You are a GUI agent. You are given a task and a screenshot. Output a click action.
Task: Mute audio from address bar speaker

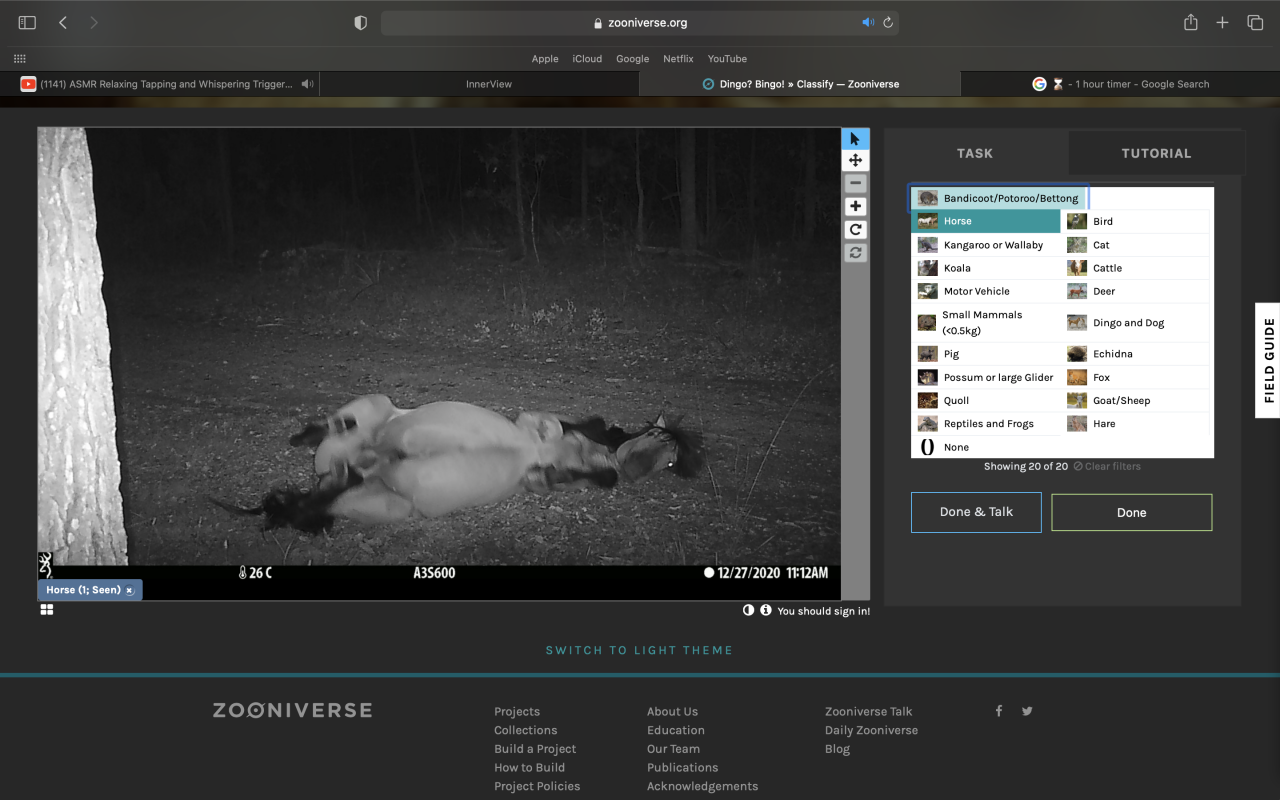pos(868,23)
